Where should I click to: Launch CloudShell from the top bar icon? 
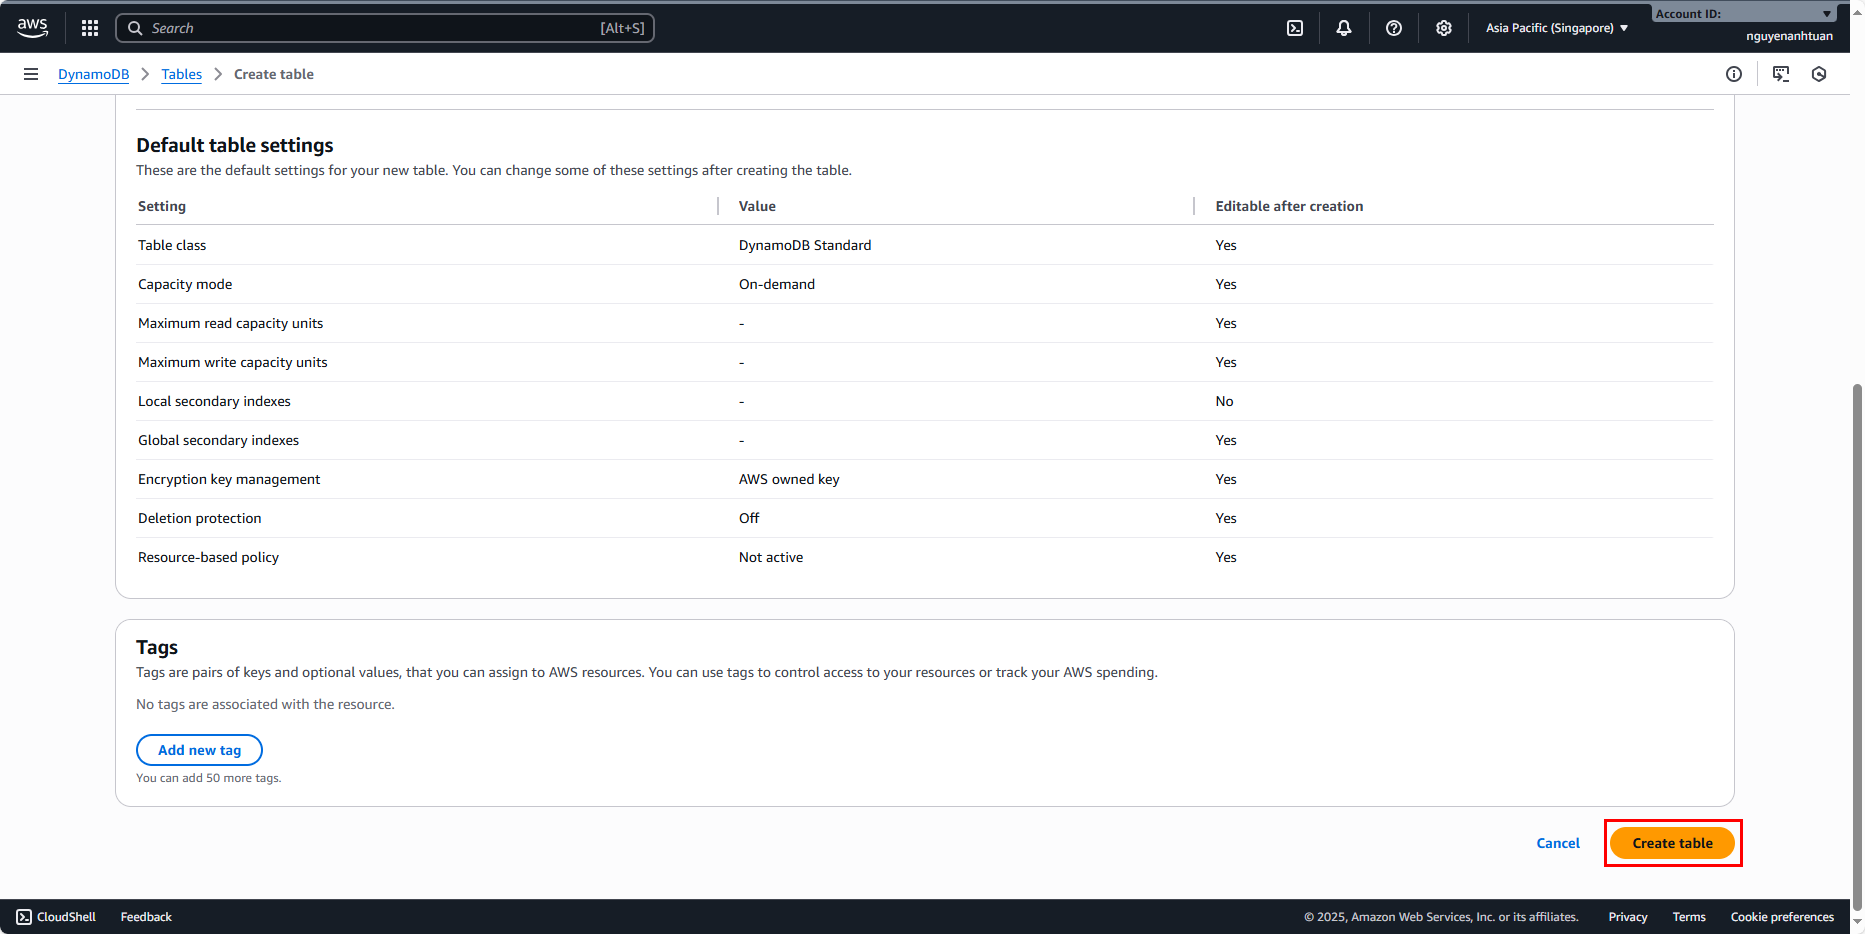tap(1295, 28)
